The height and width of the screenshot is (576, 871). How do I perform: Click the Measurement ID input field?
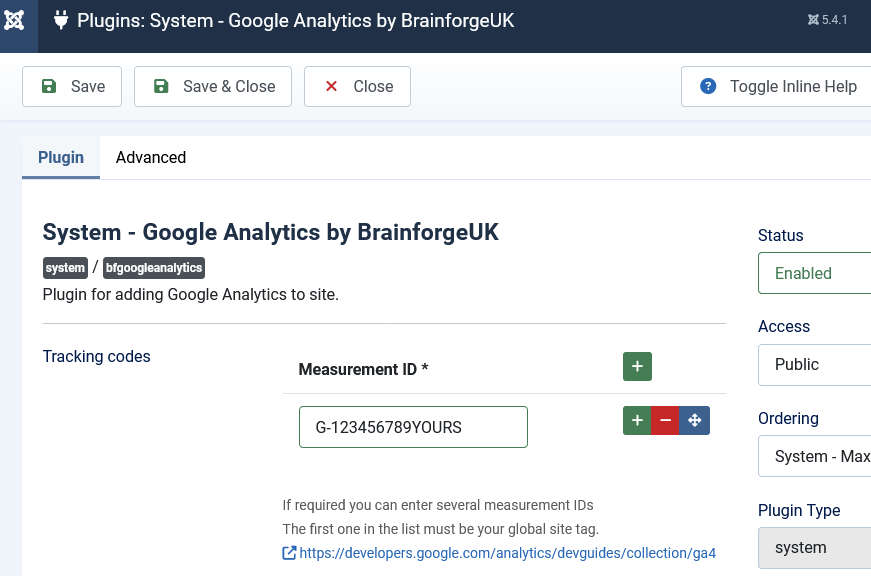pyautogui.click(x=413, y=427)
